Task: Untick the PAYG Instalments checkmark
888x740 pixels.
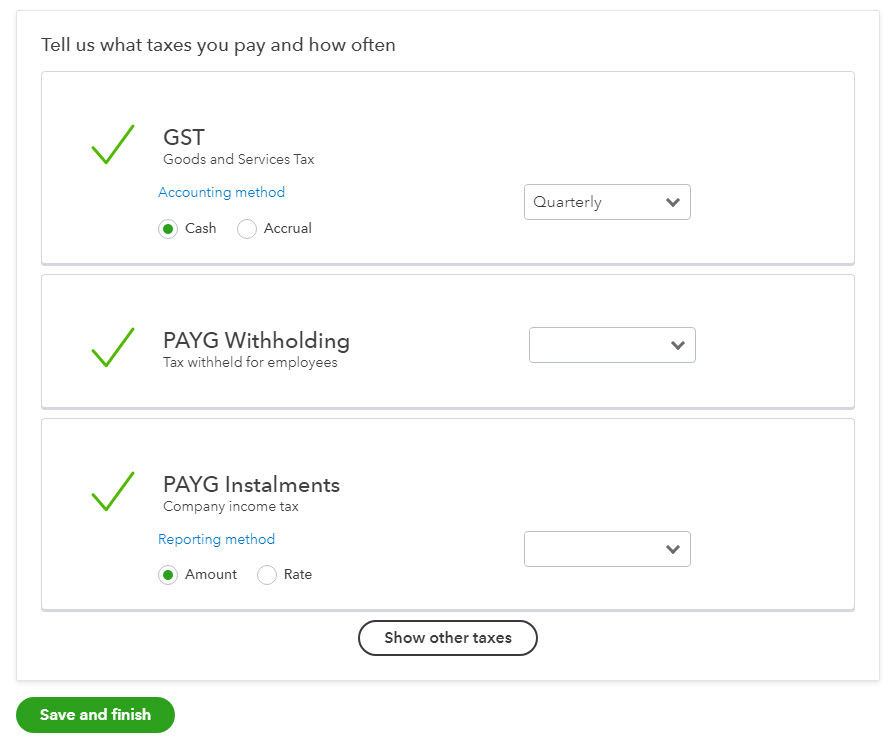Action: [x=111, y=491]
